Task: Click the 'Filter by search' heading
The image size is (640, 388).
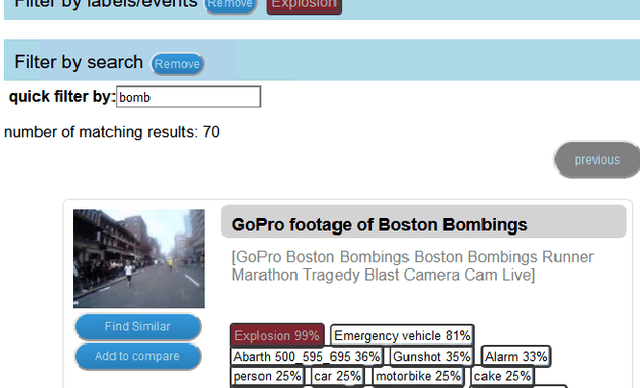Action: coord(79,62)
